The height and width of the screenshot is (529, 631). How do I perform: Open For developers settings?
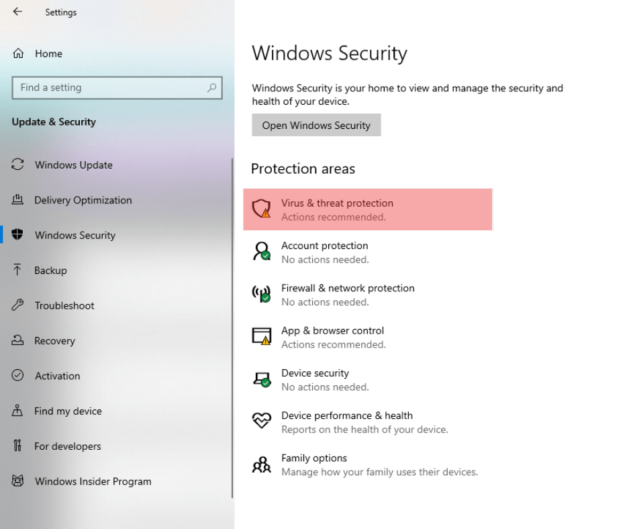click(x=67, y=446)
